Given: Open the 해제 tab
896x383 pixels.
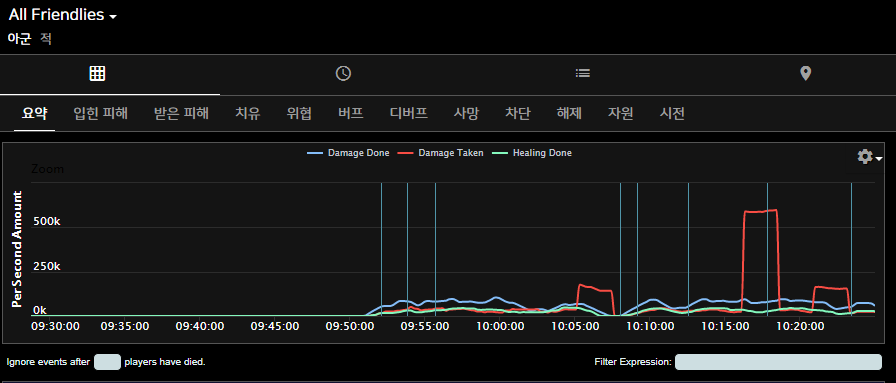Looking at the screenshot, I should (x=569, y=113).
